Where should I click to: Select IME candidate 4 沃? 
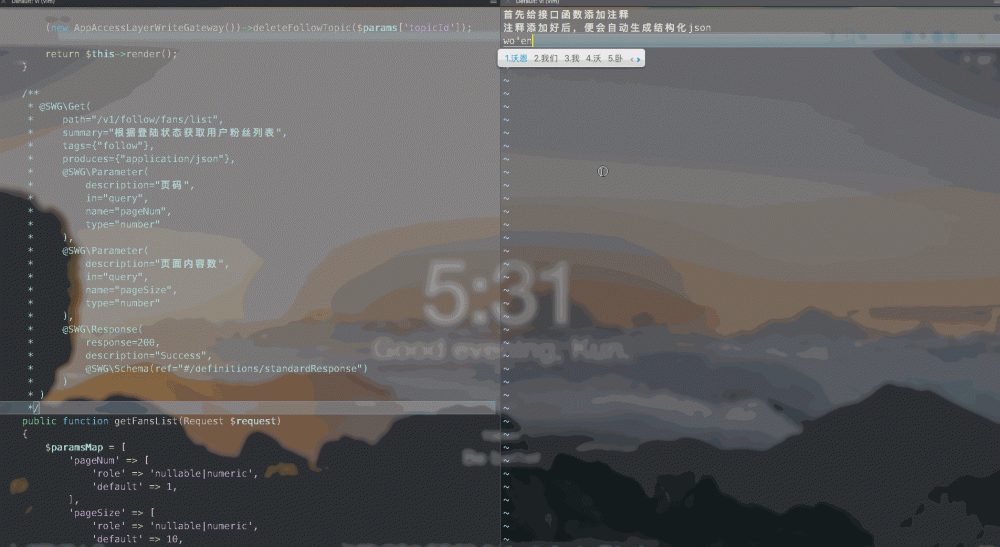click(x=593, y=59)
